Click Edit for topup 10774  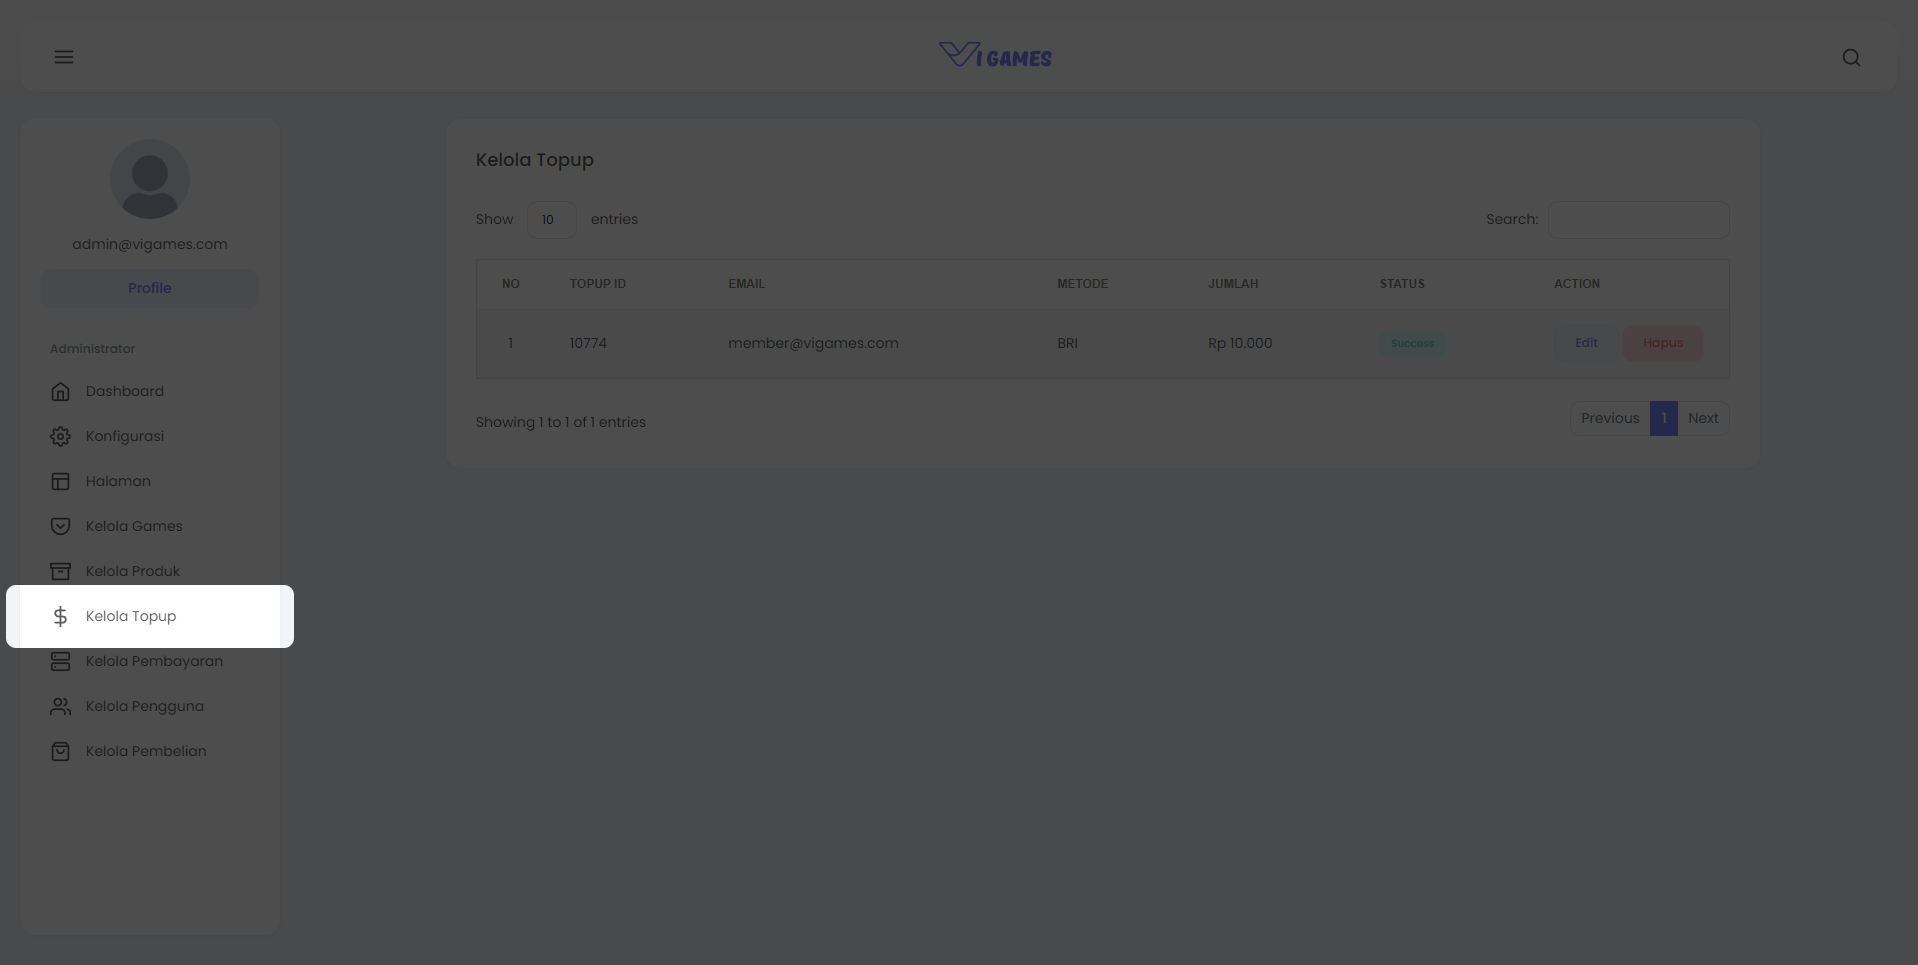pos(1586,343)
